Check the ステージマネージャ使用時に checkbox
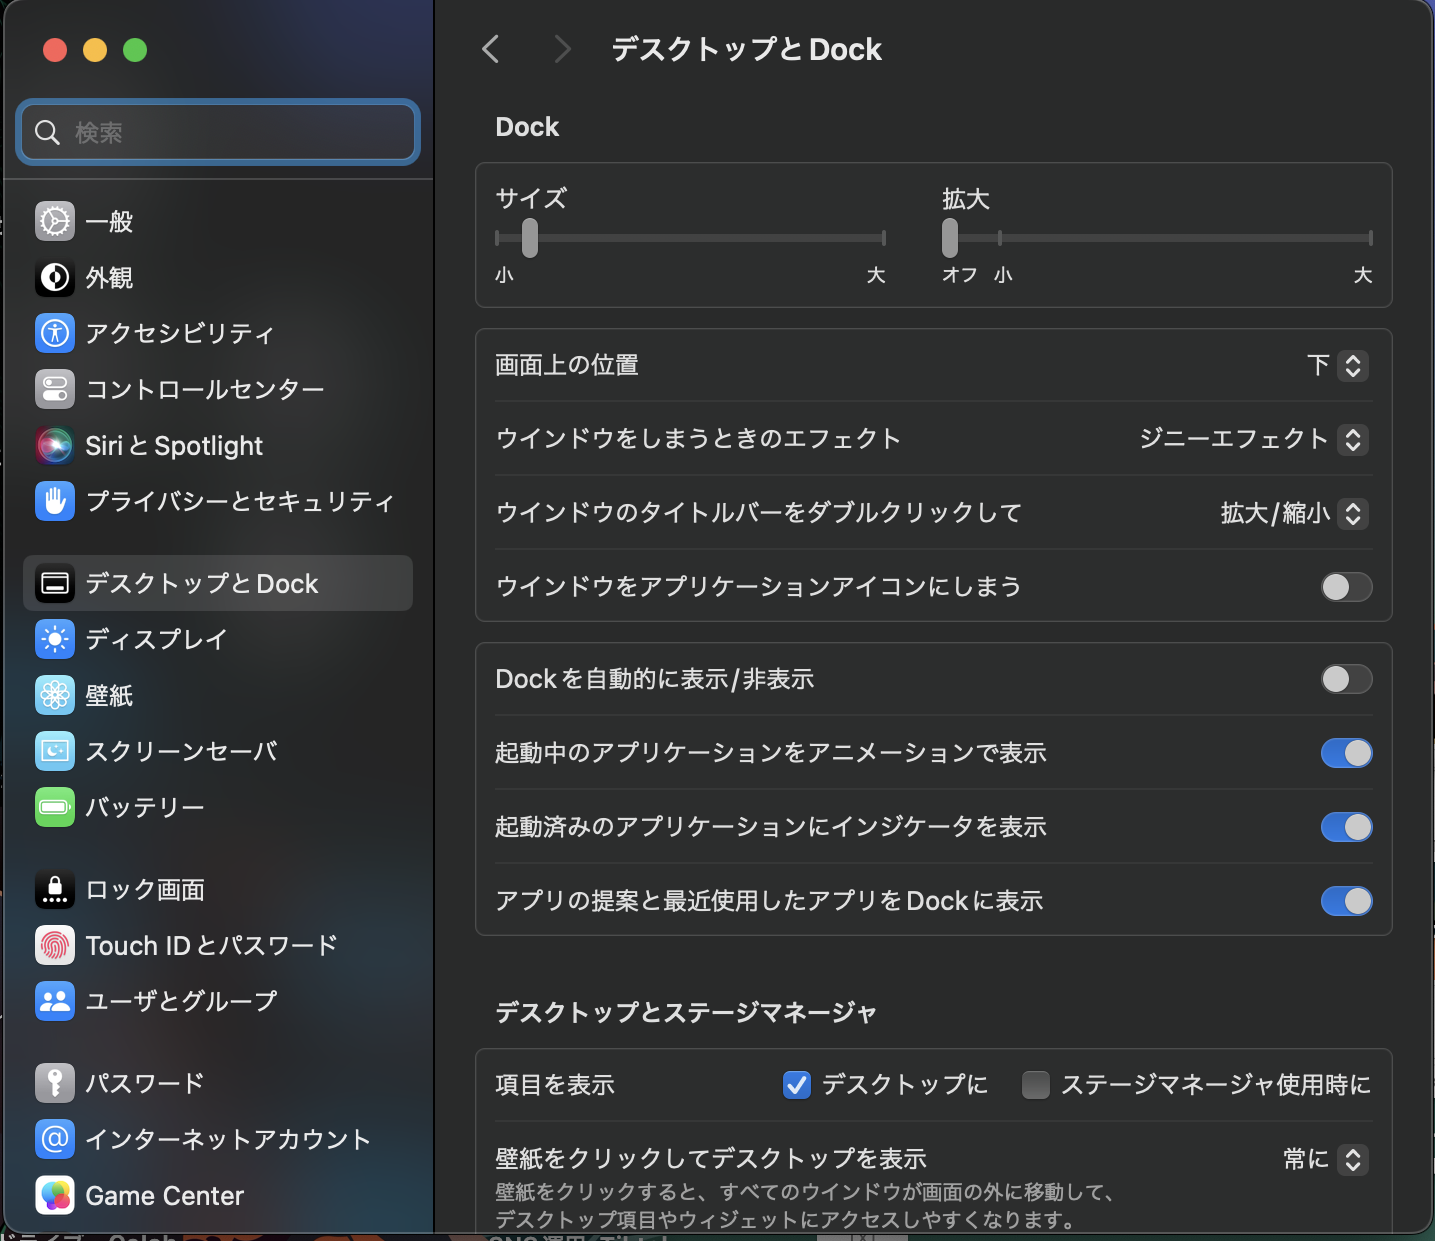 1036,1085
